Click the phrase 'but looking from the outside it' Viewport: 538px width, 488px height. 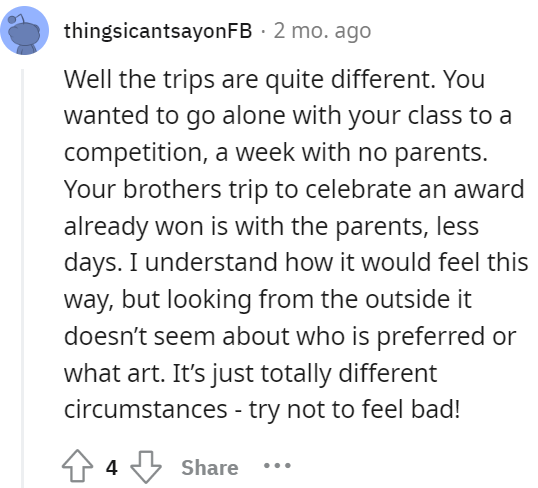pyautogui.click(x=296, y=299)
